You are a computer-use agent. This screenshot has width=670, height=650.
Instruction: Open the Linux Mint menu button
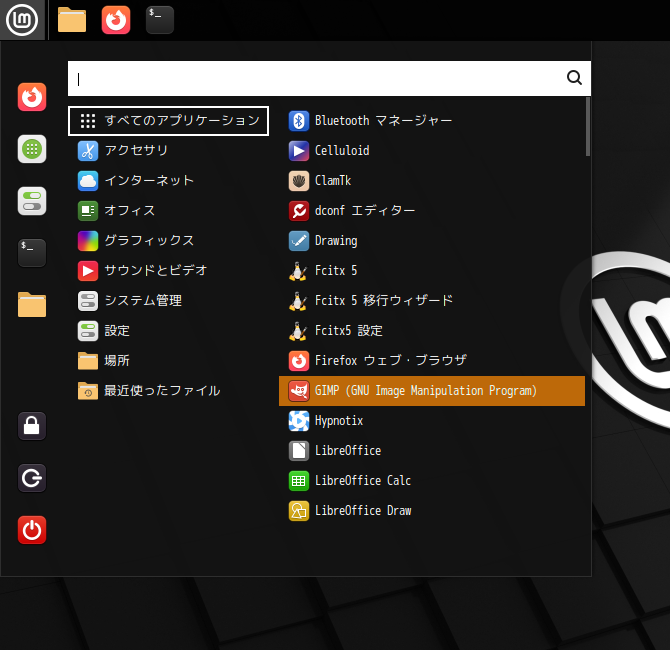pyautogui.click(x=22, y=20)
